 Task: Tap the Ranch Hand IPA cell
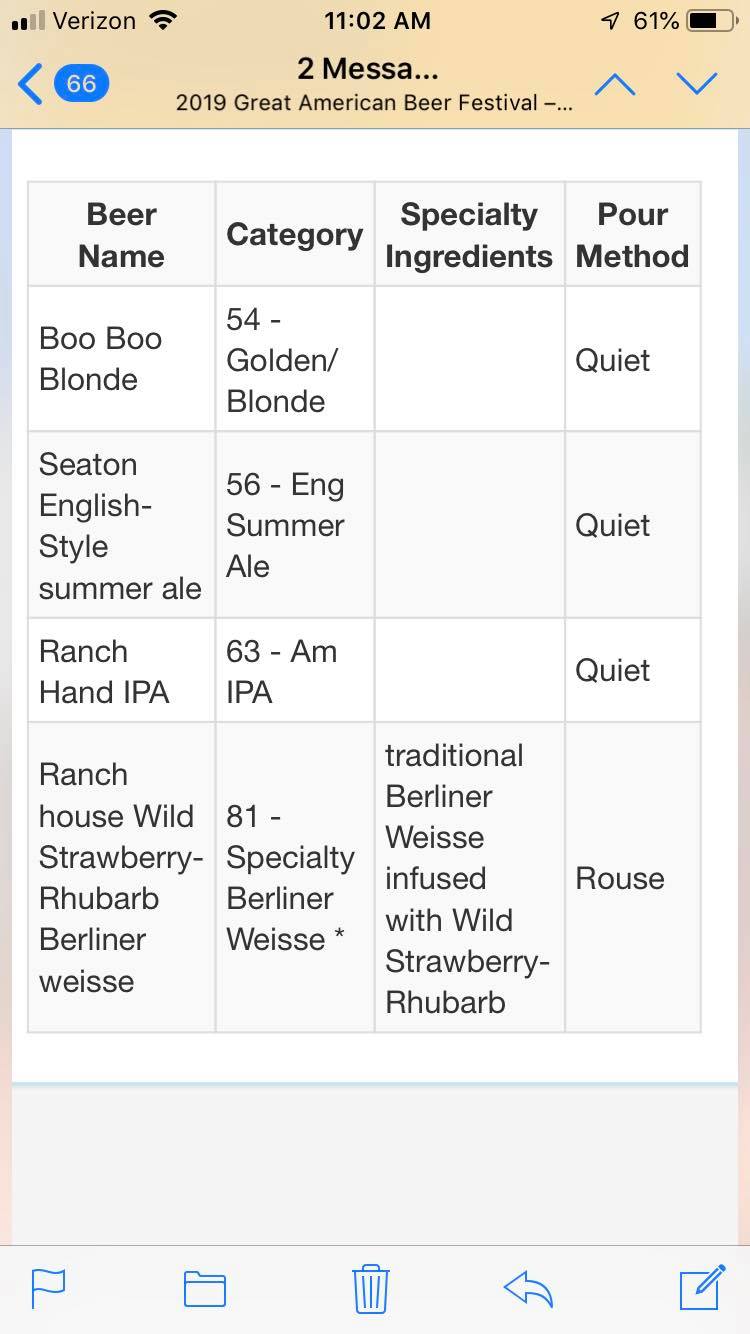(x=121, y=671)
